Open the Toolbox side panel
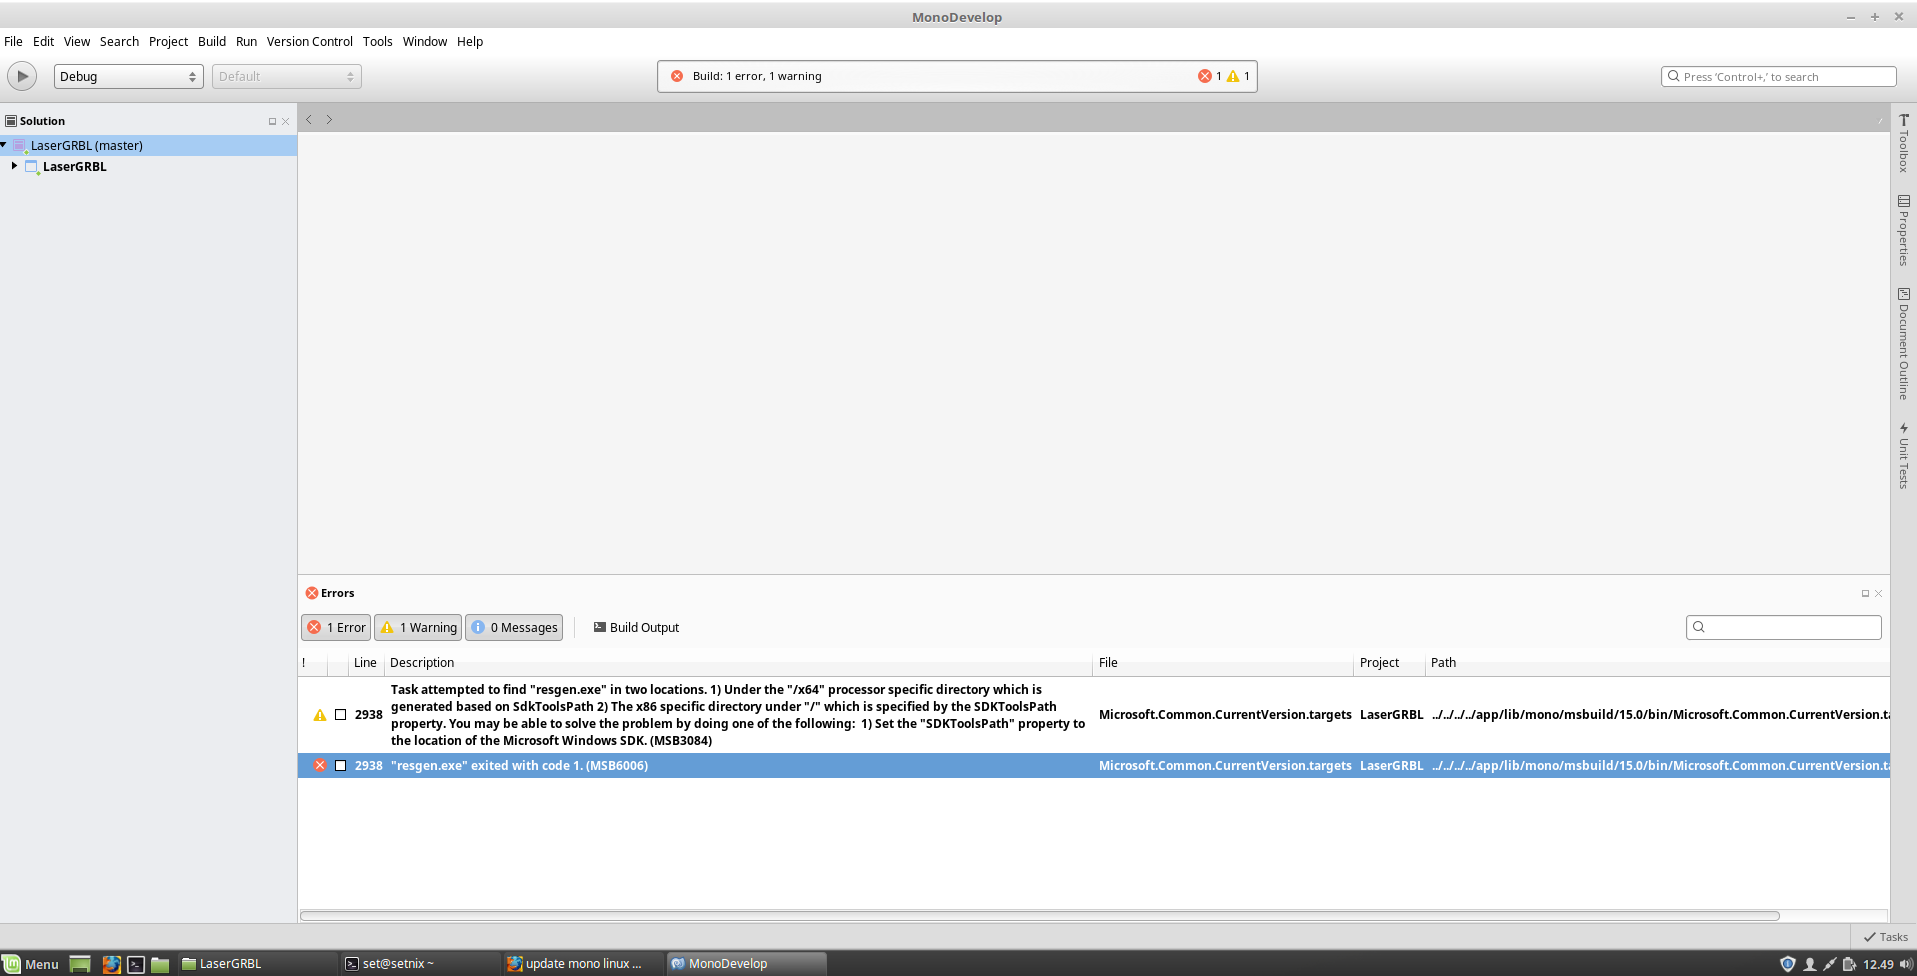 [1903, 143]
